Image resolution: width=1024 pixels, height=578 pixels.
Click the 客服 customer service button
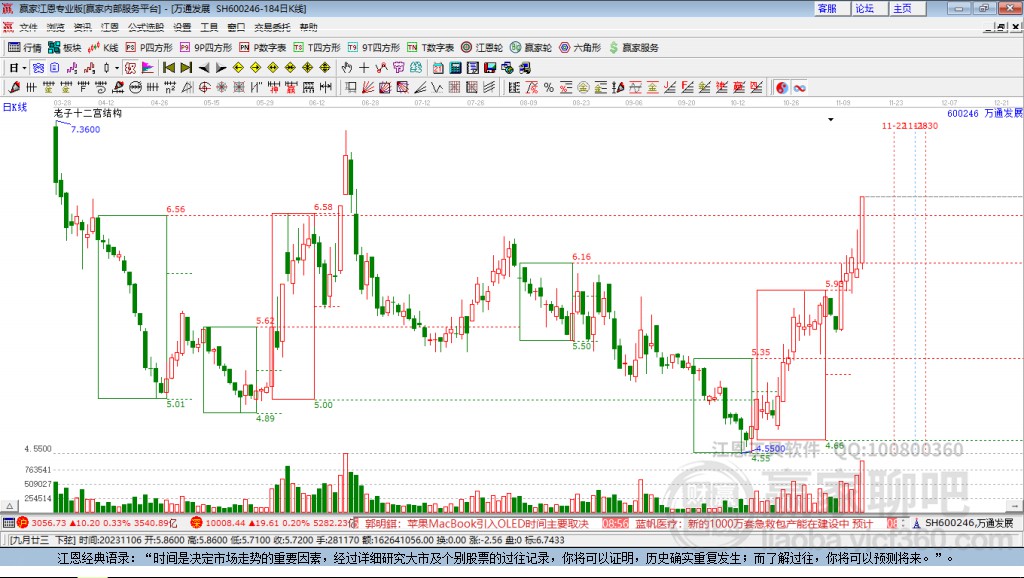[827, 8]
